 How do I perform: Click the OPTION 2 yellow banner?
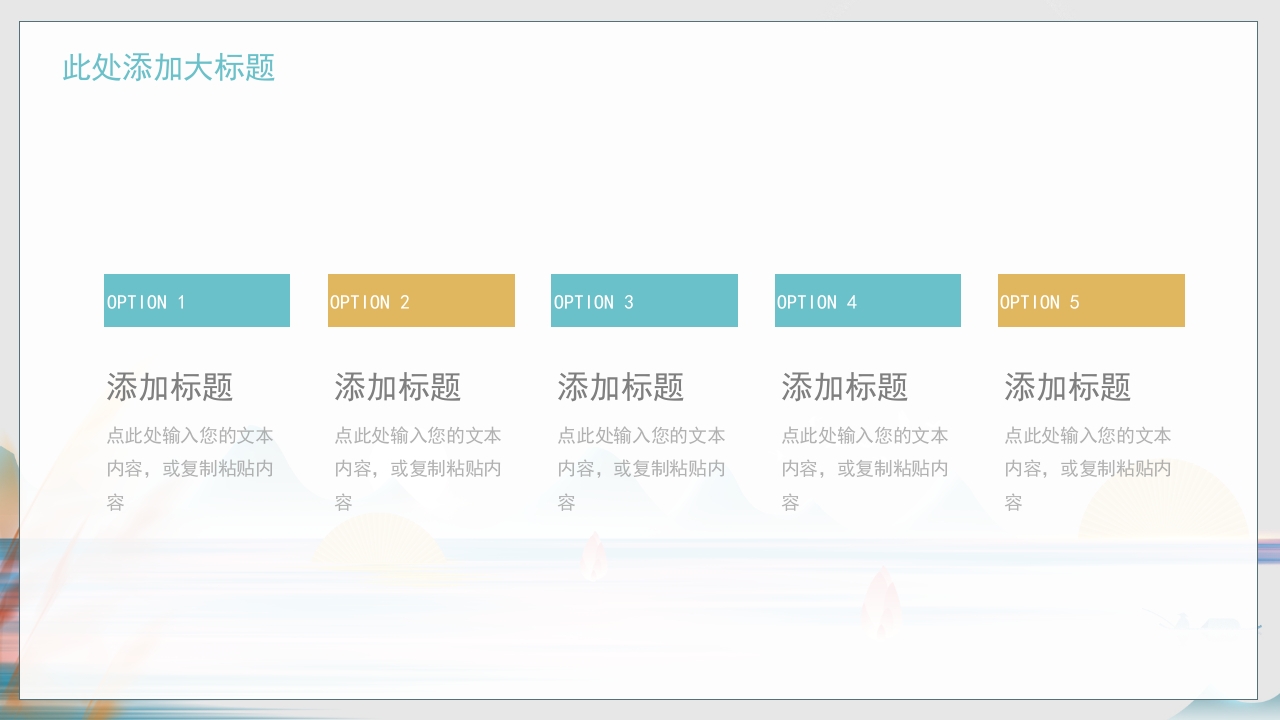tap(421, 300)
